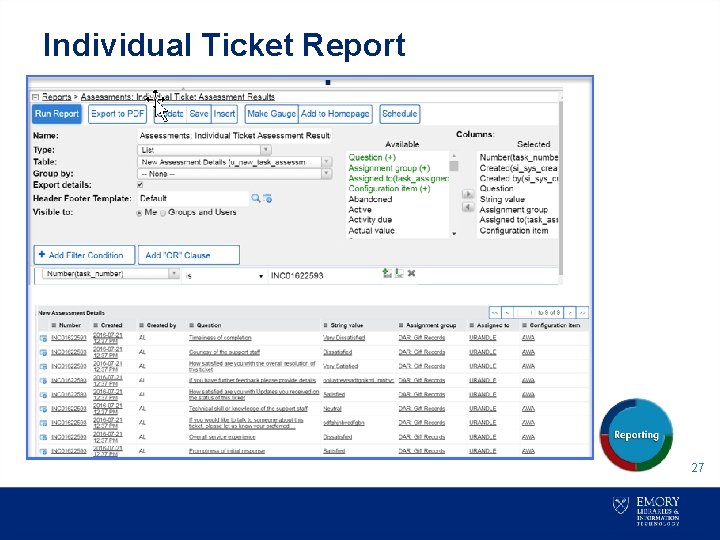
Task: Select Groups and Users radio button
Action: [x=163, y=213]
